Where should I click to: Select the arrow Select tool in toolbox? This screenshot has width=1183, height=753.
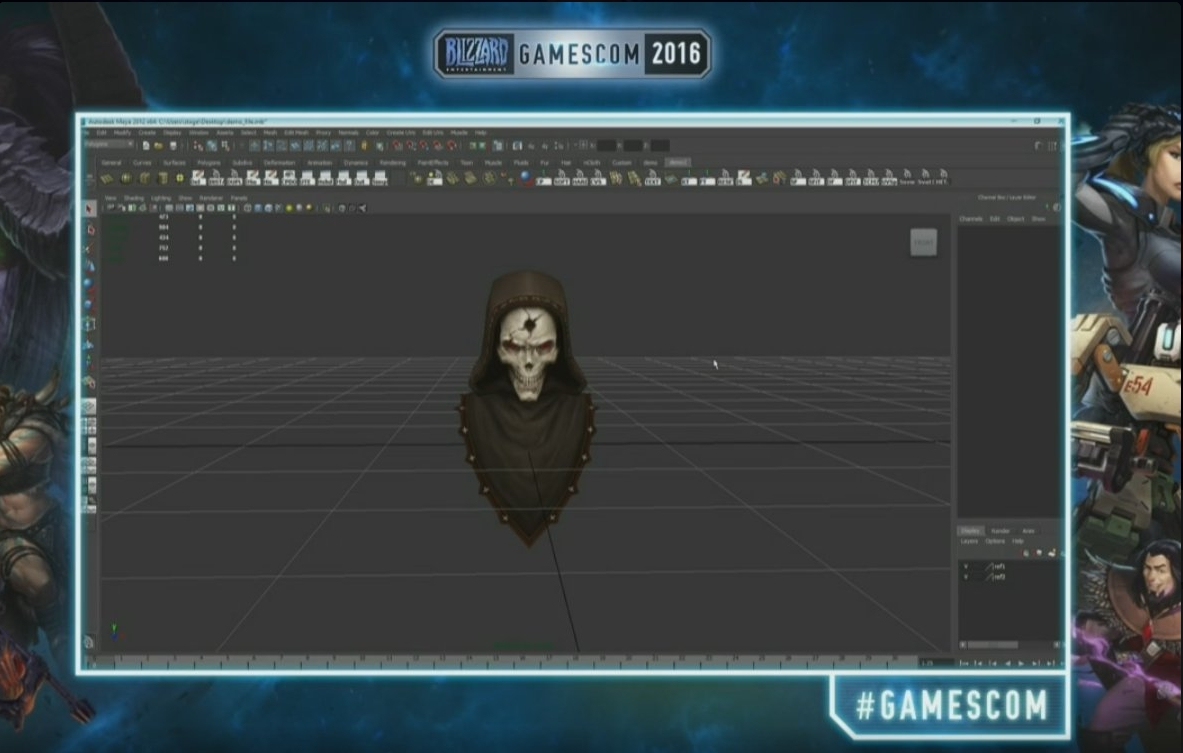[x=90, y=209]
